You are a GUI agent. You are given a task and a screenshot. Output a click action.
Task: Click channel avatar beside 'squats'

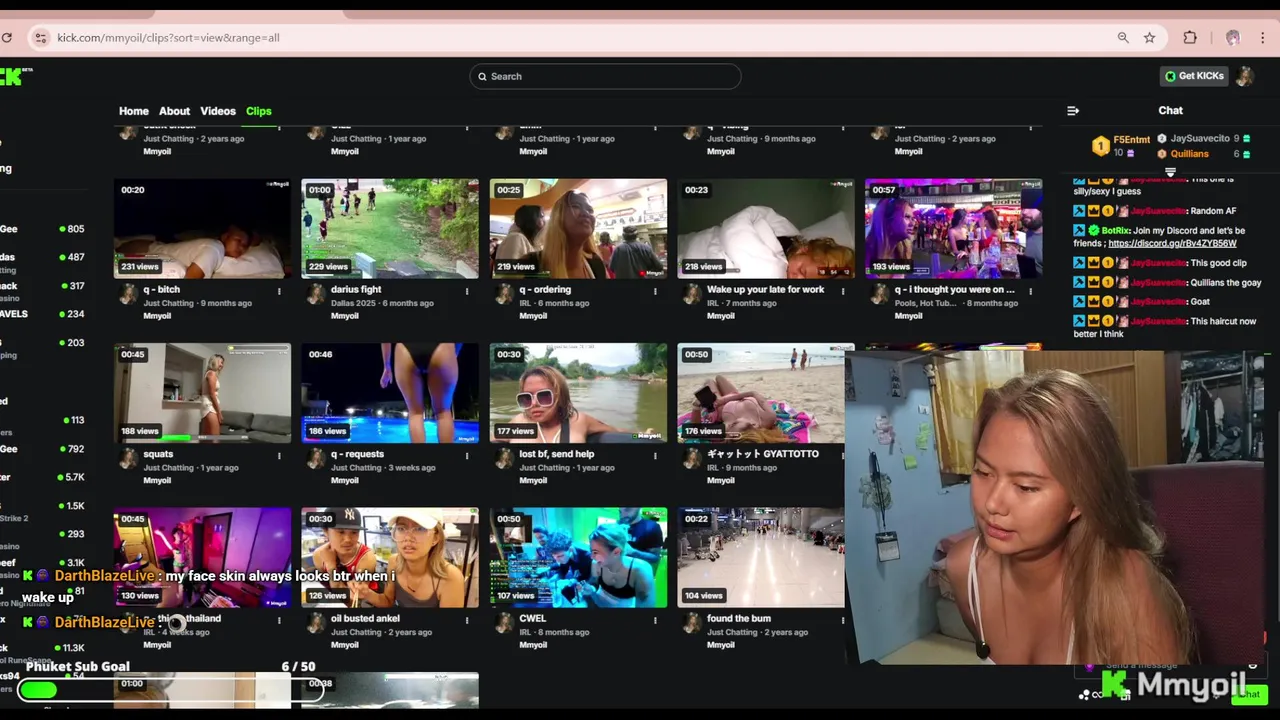click(128, 457)
